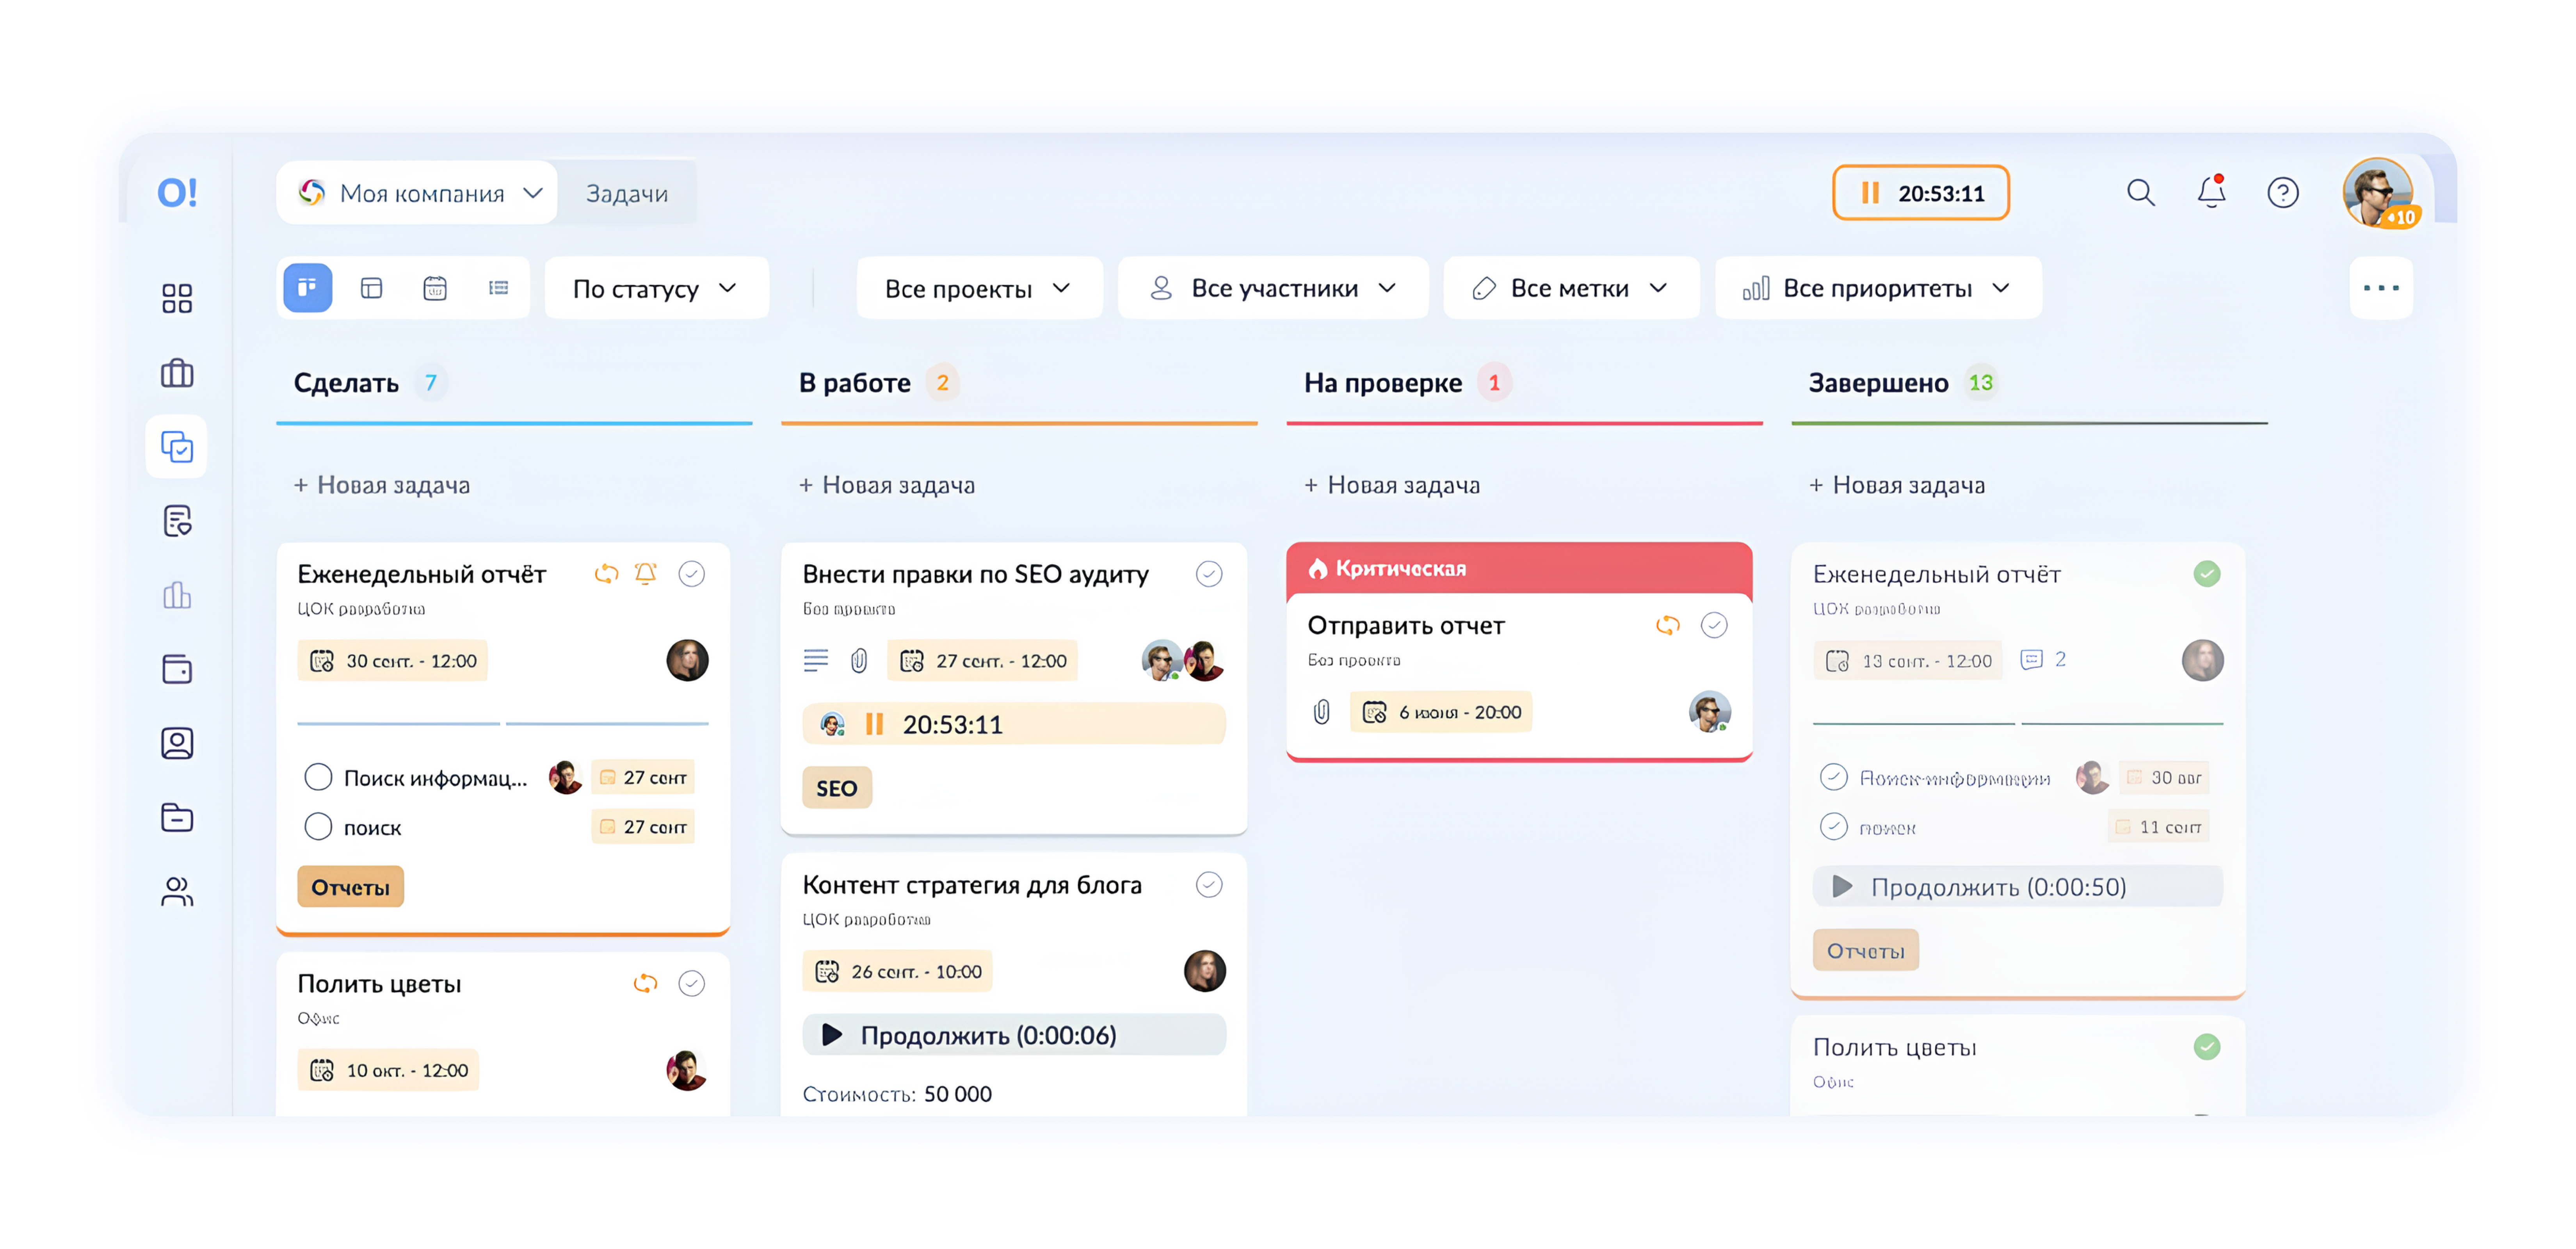Screen dimensions: 2576x1249
Task: Open the team users icon in sidebar
Action: click(x=177, y=891)
